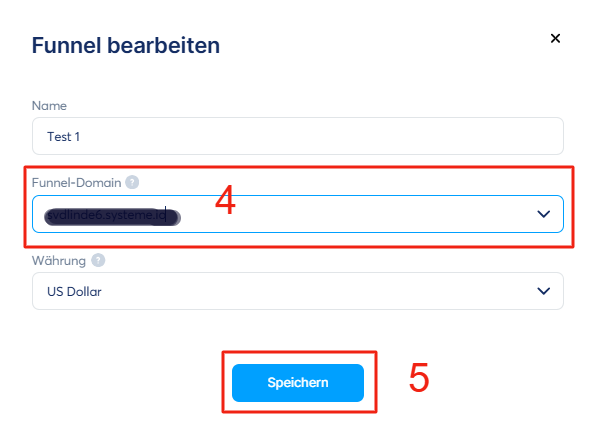The height and width of the screenshot is (434, 593).
Task: Focus the Name input field
Action: pyautogui.click(x=298, y=136)
